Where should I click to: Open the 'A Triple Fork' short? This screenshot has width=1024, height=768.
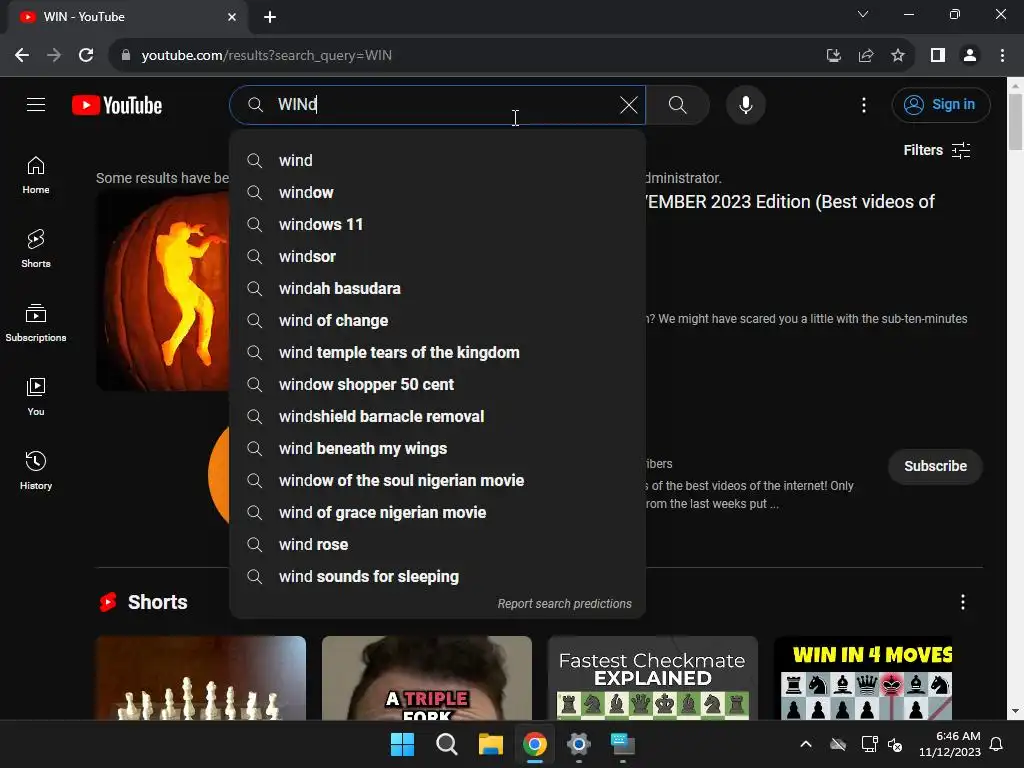[426, 678]
